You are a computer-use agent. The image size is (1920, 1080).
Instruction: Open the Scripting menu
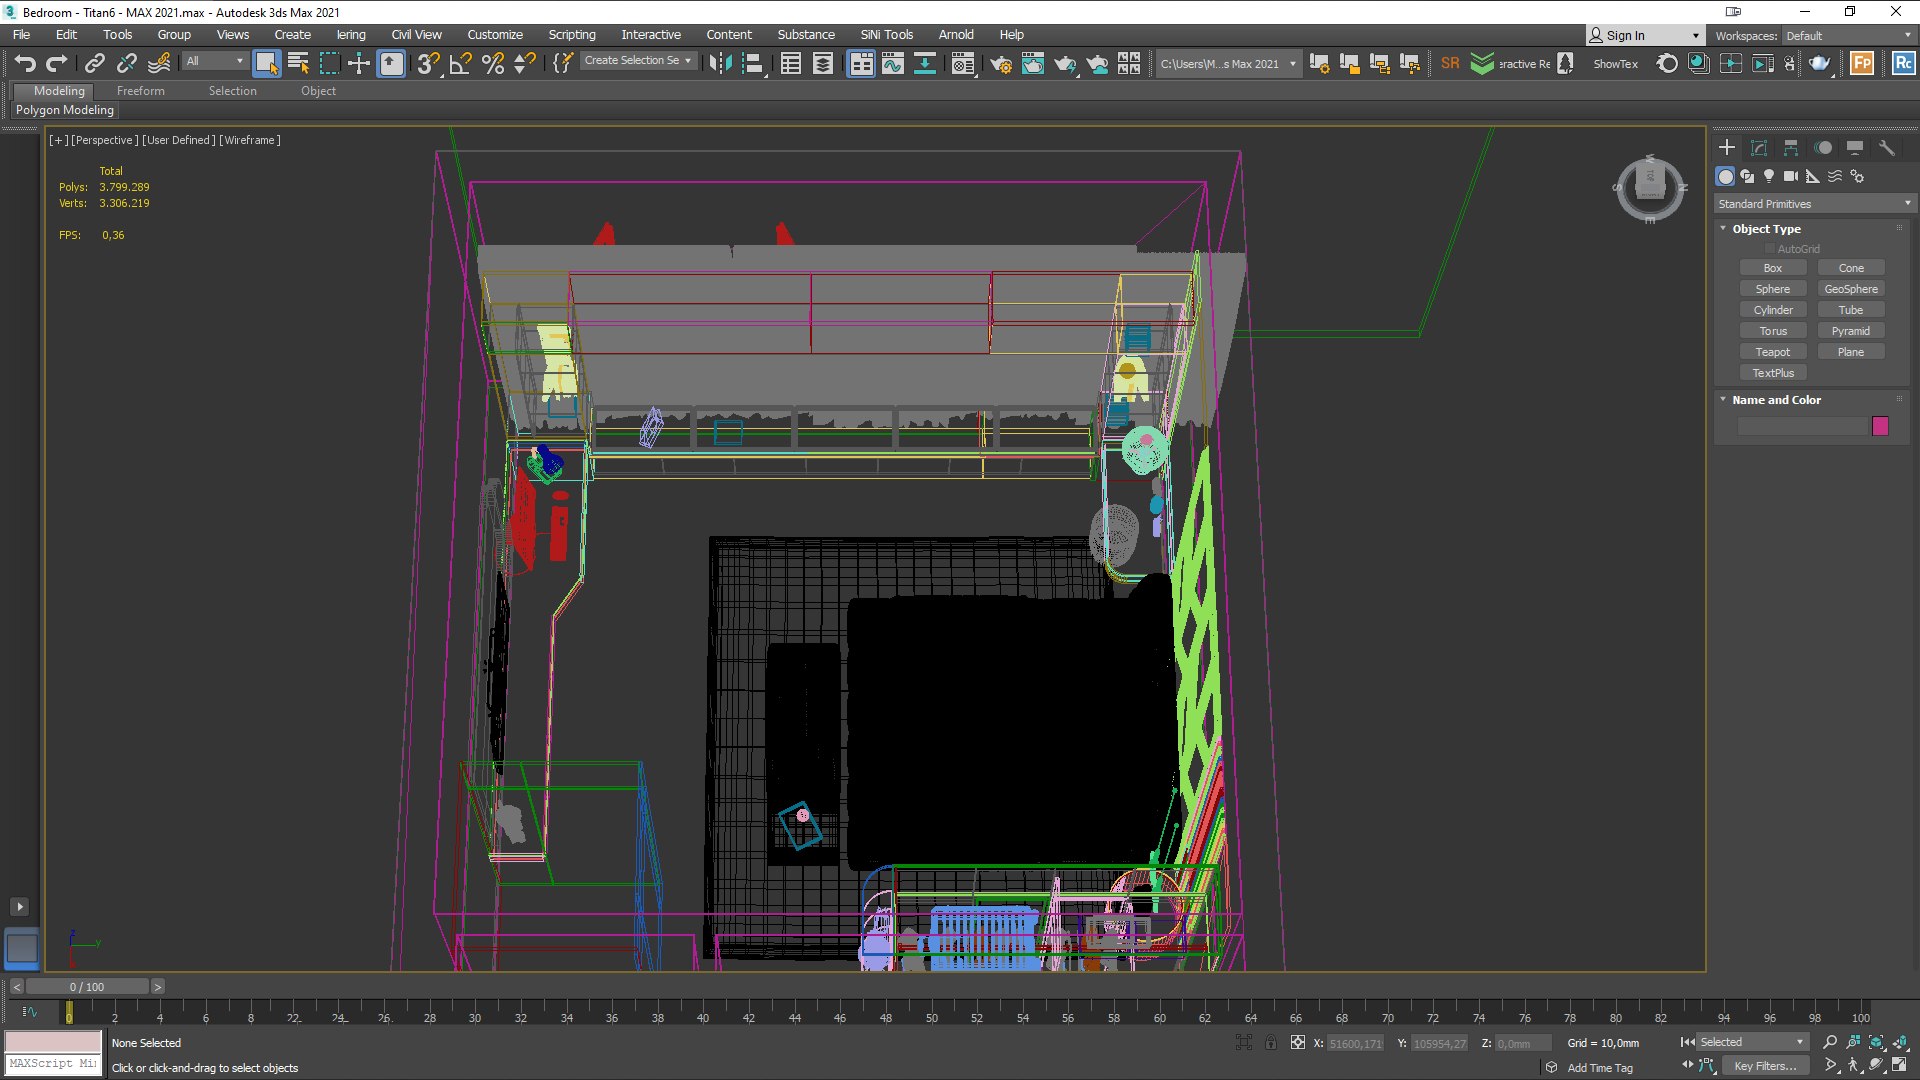[x=571, y=34]
